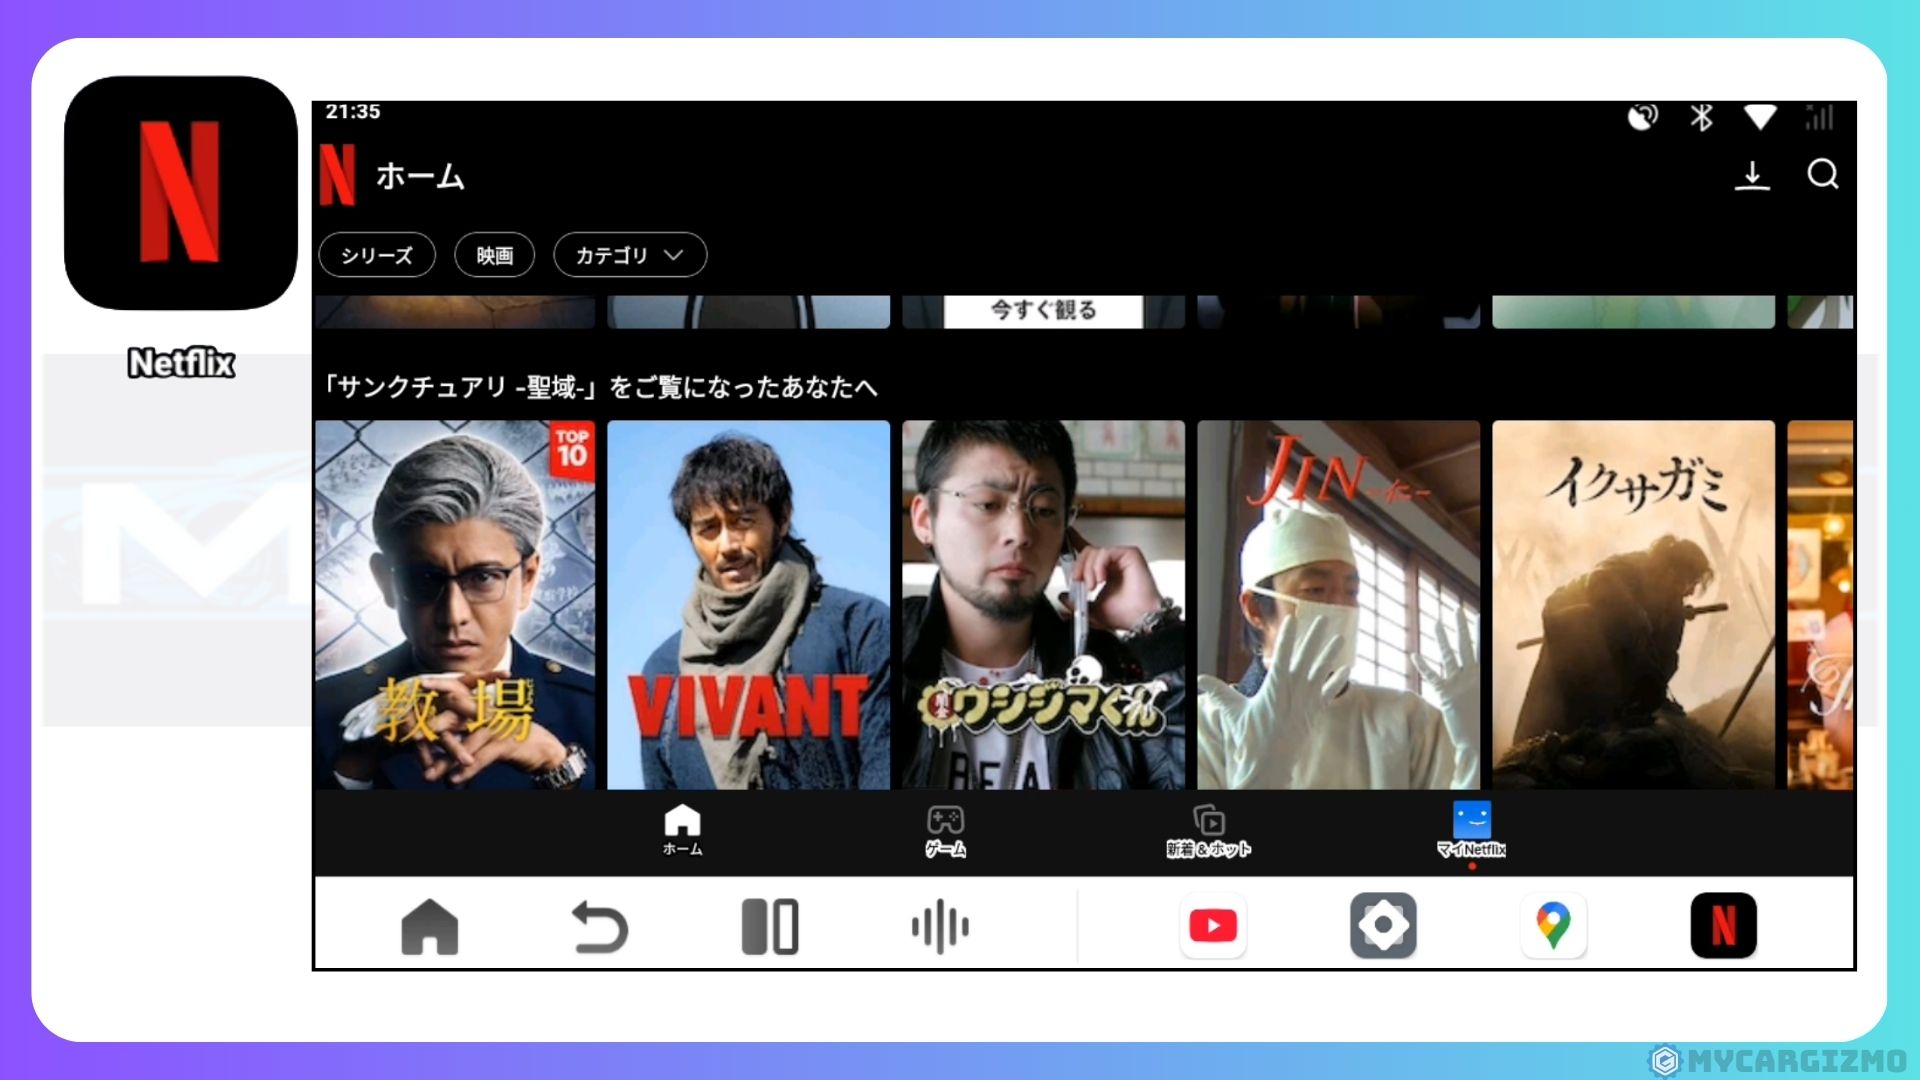
Task: Select the 映画 filter chip
Action: click(494, 255)
